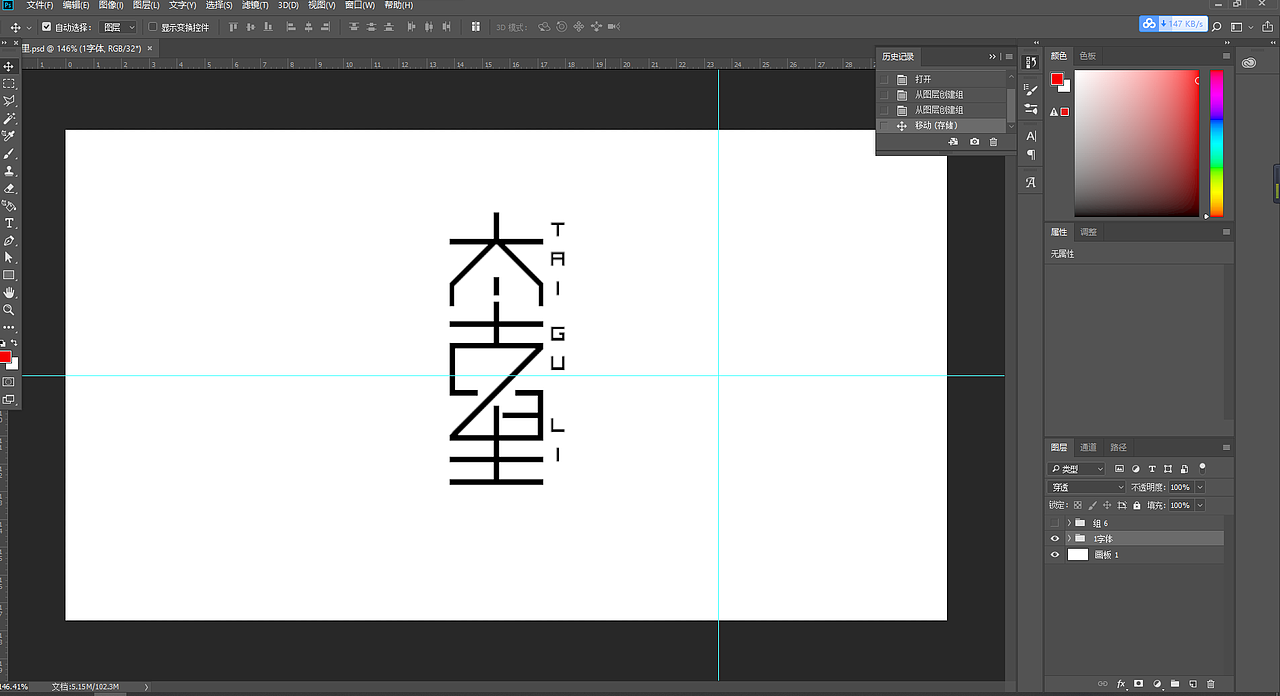Open the auto-select 图层 dropdown
Image resolution: width=1280 pixels, height=696 pixels.
(x=119, y=27)
